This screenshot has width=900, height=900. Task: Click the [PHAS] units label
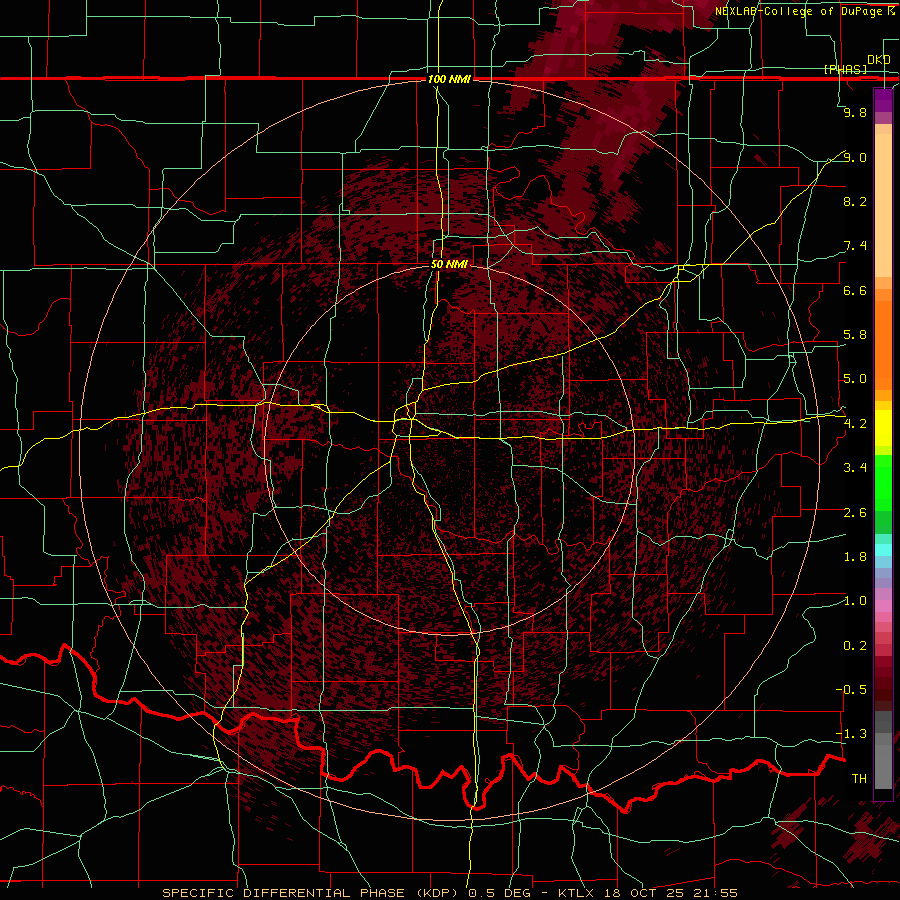pyautogui.click(x=845, y=69)
